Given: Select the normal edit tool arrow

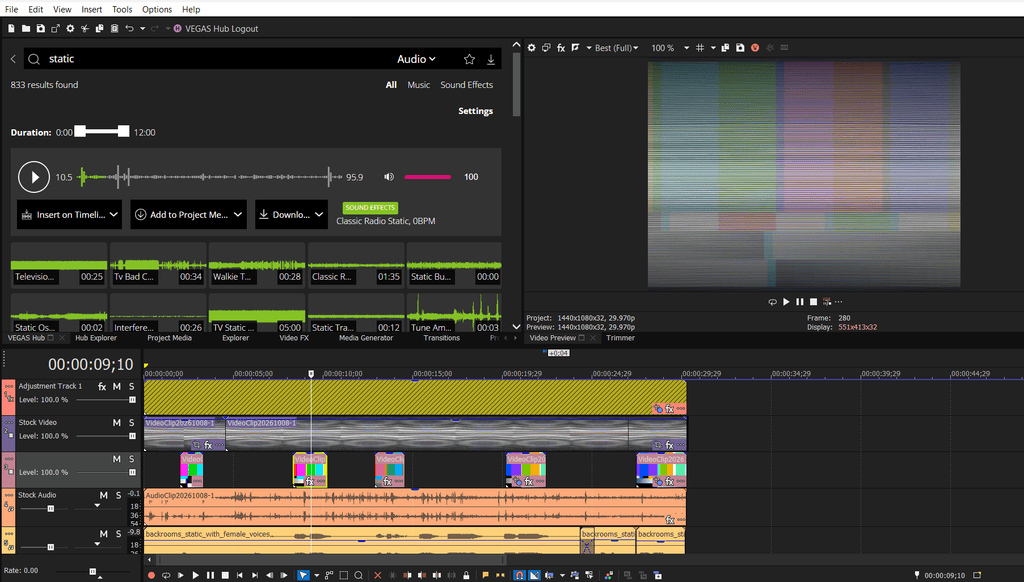Looking at the screenshot, I should (303, 575).
